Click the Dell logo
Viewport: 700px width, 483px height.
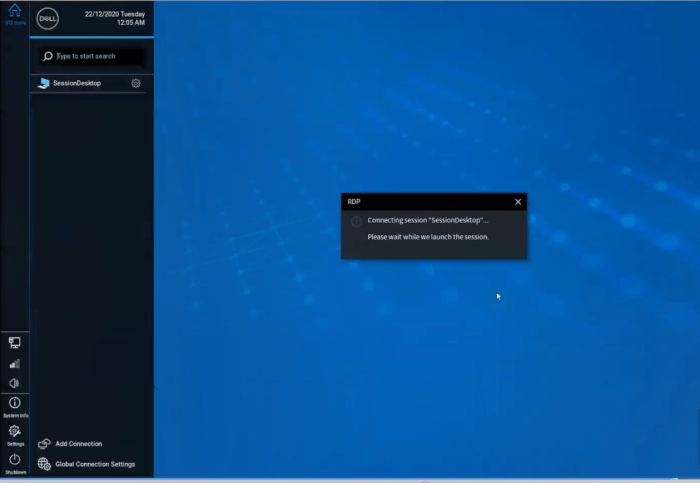[x=46, y=17]
